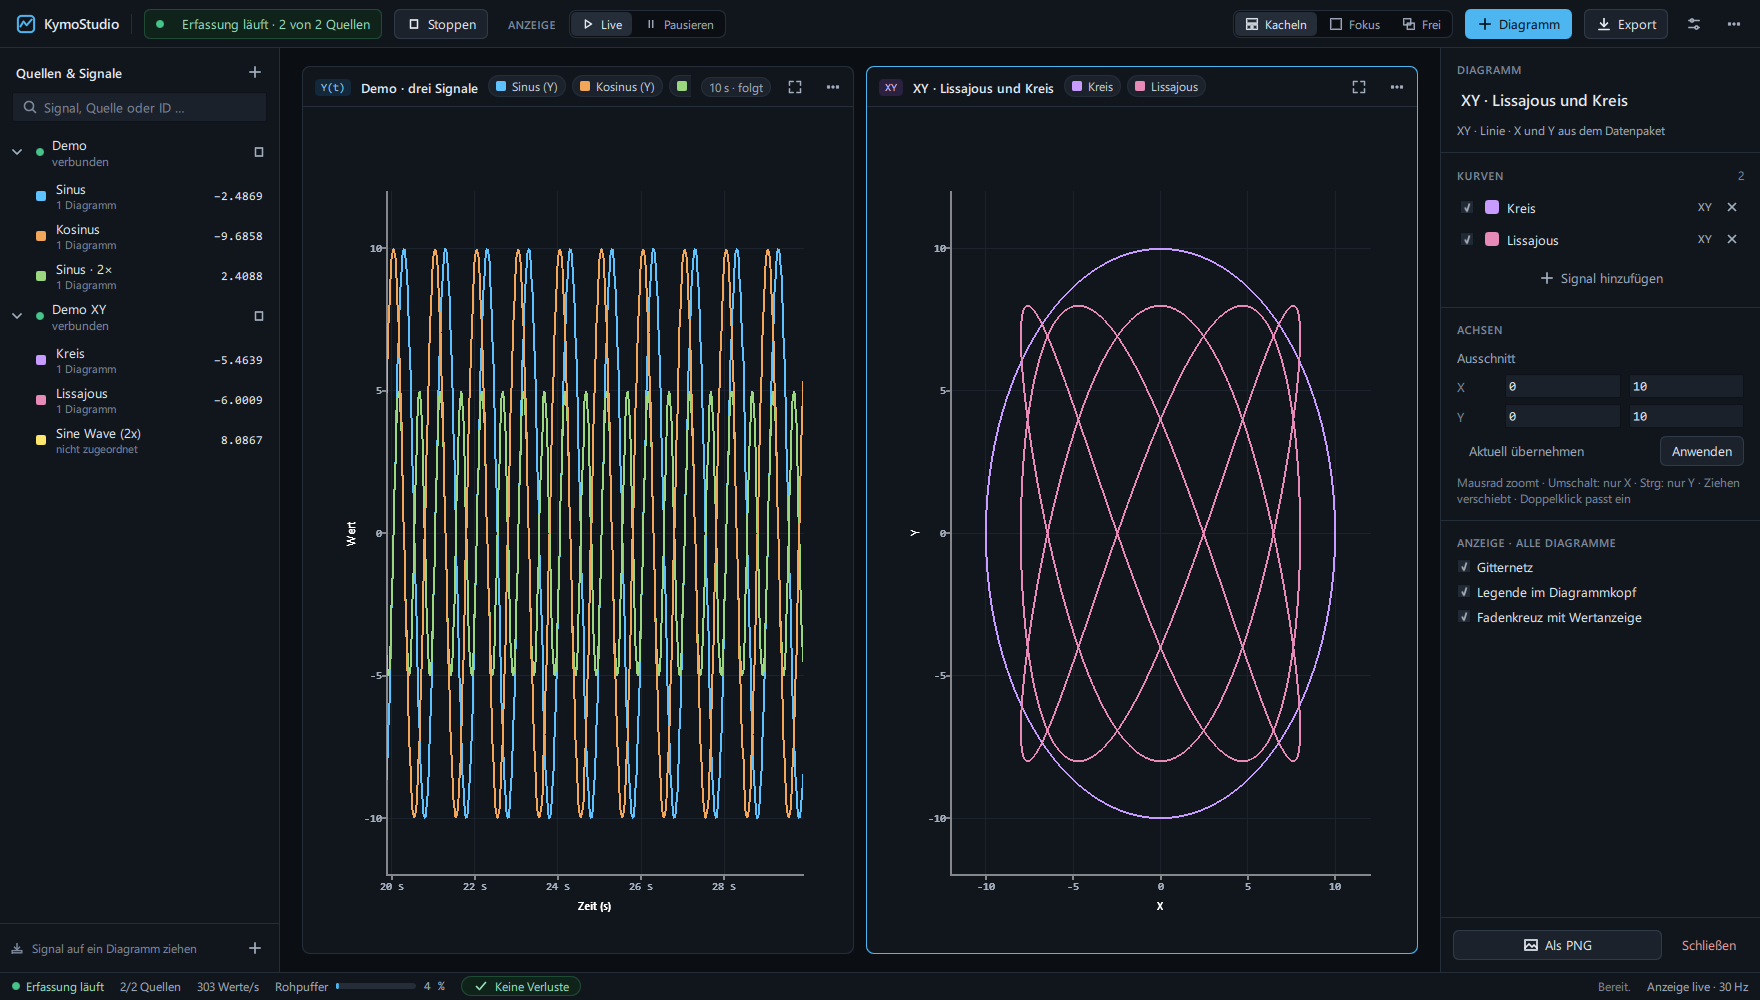Click the Rohpuffer progress bar
1760x1000 pixels.
coord(376,986)
